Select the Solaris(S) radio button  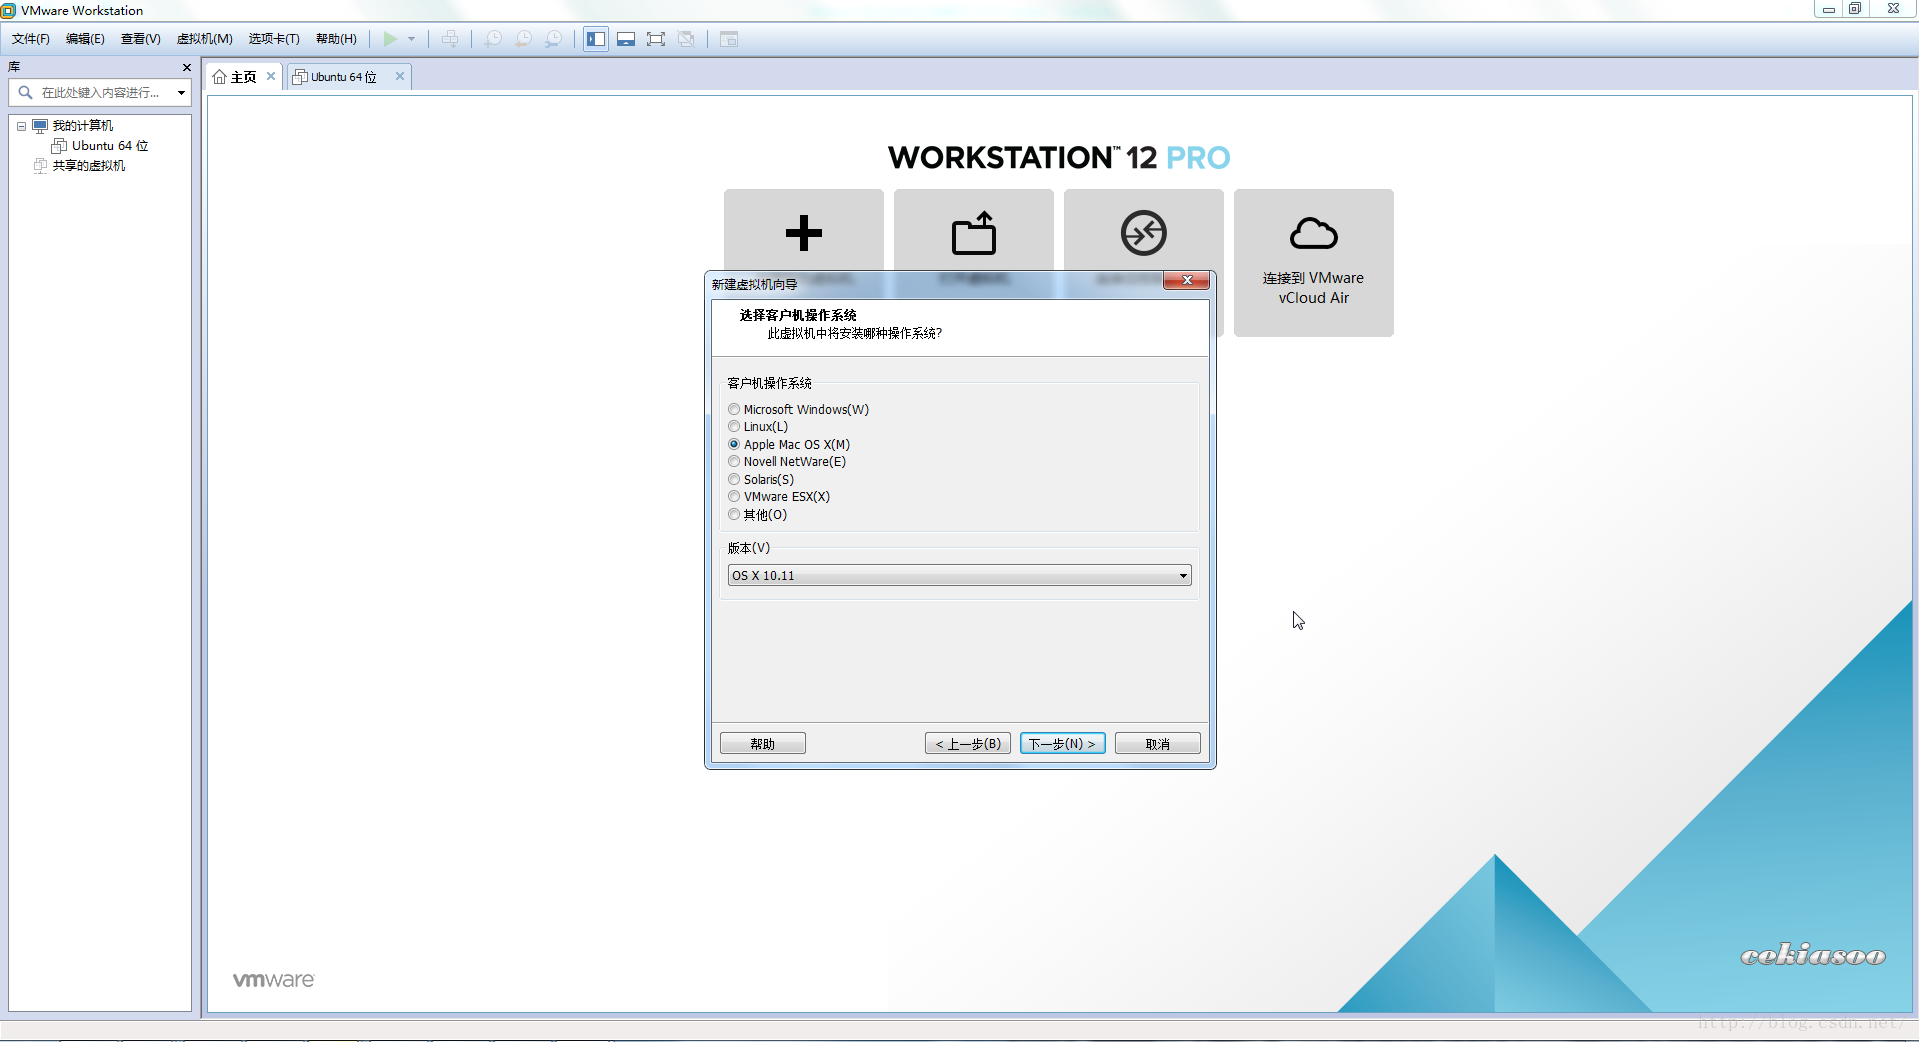[734, 479]
